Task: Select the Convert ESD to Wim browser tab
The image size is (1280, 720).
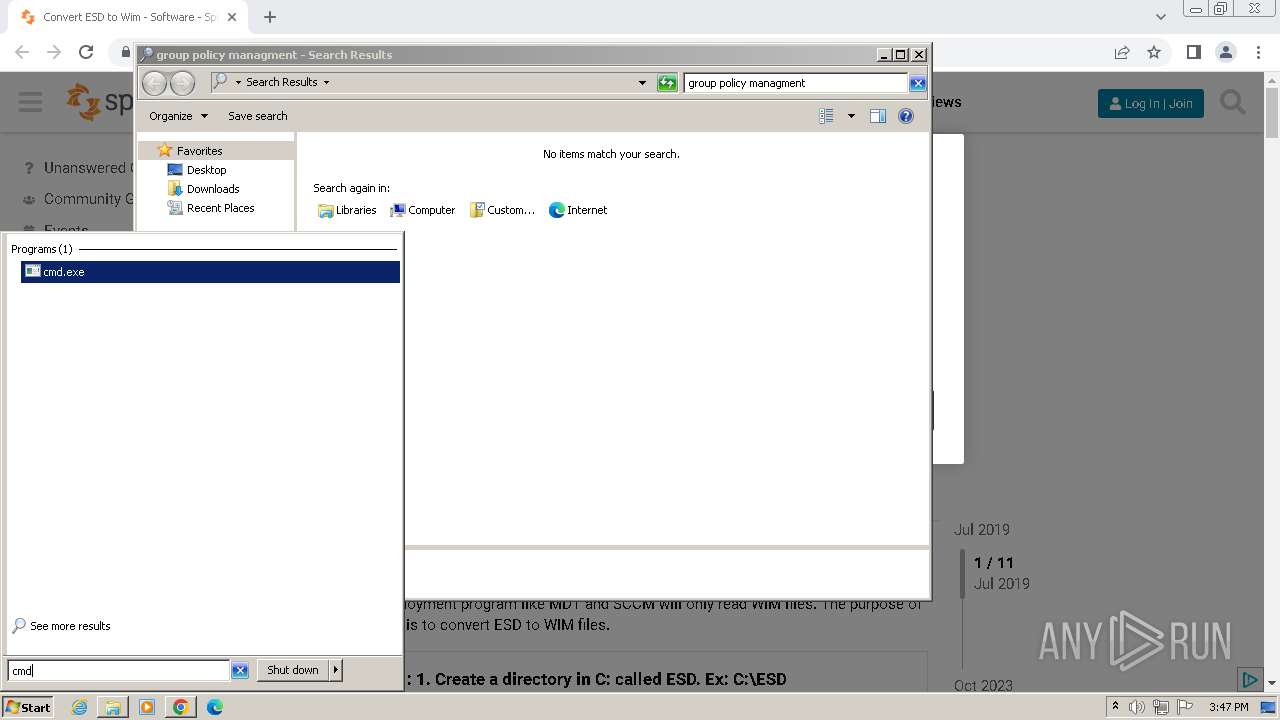Action: click(x=128, y=17)
